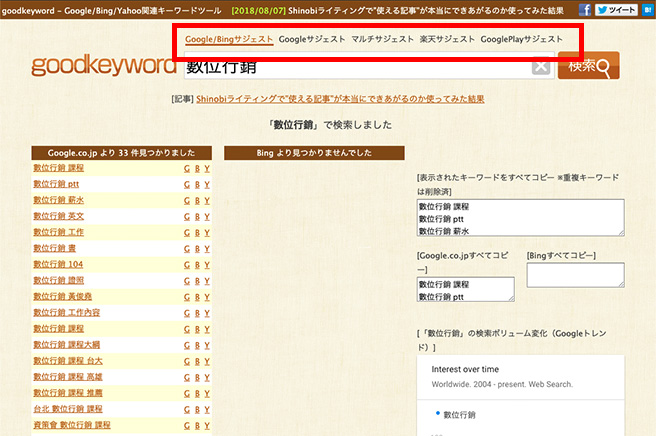Switch to the 楽天サジェスト tab
This screenshot has width=656, height=436.
[447, 39]
